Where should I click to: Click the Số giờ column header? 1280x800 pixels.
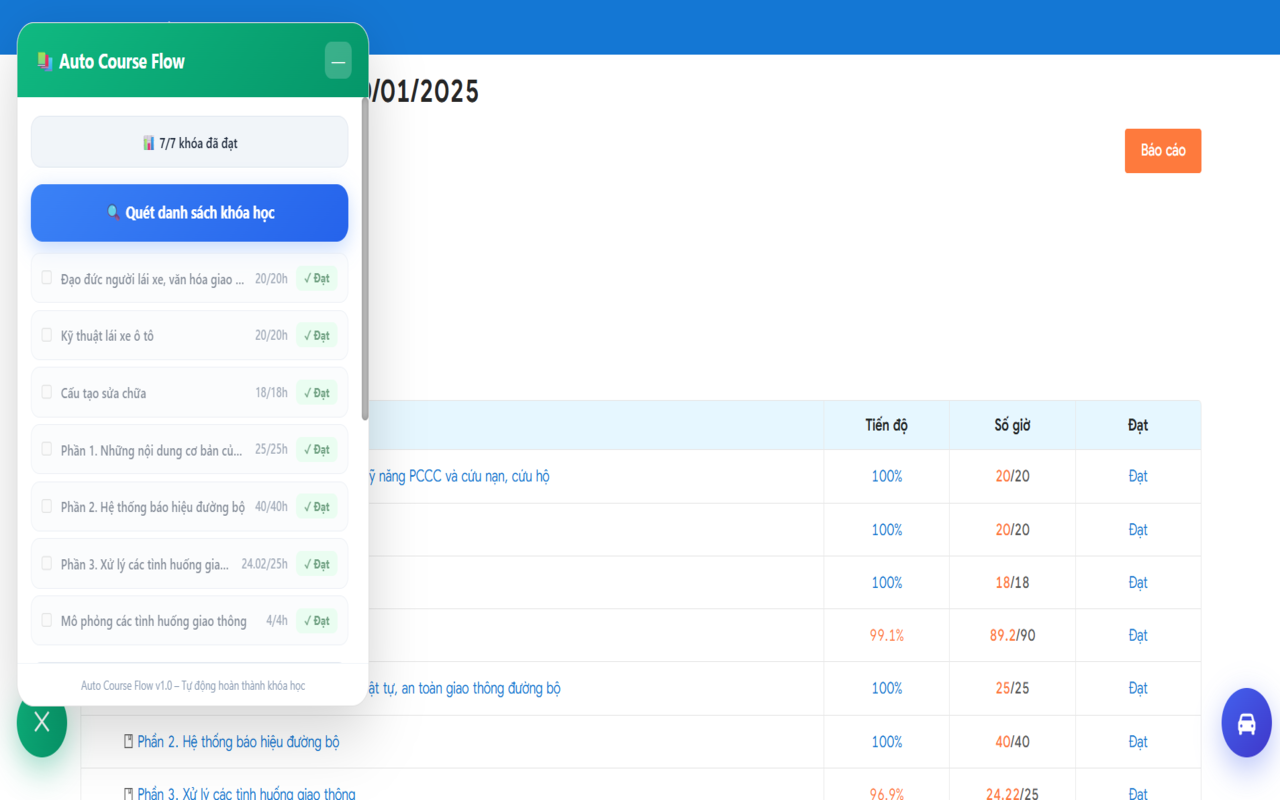coord(1012,425)
